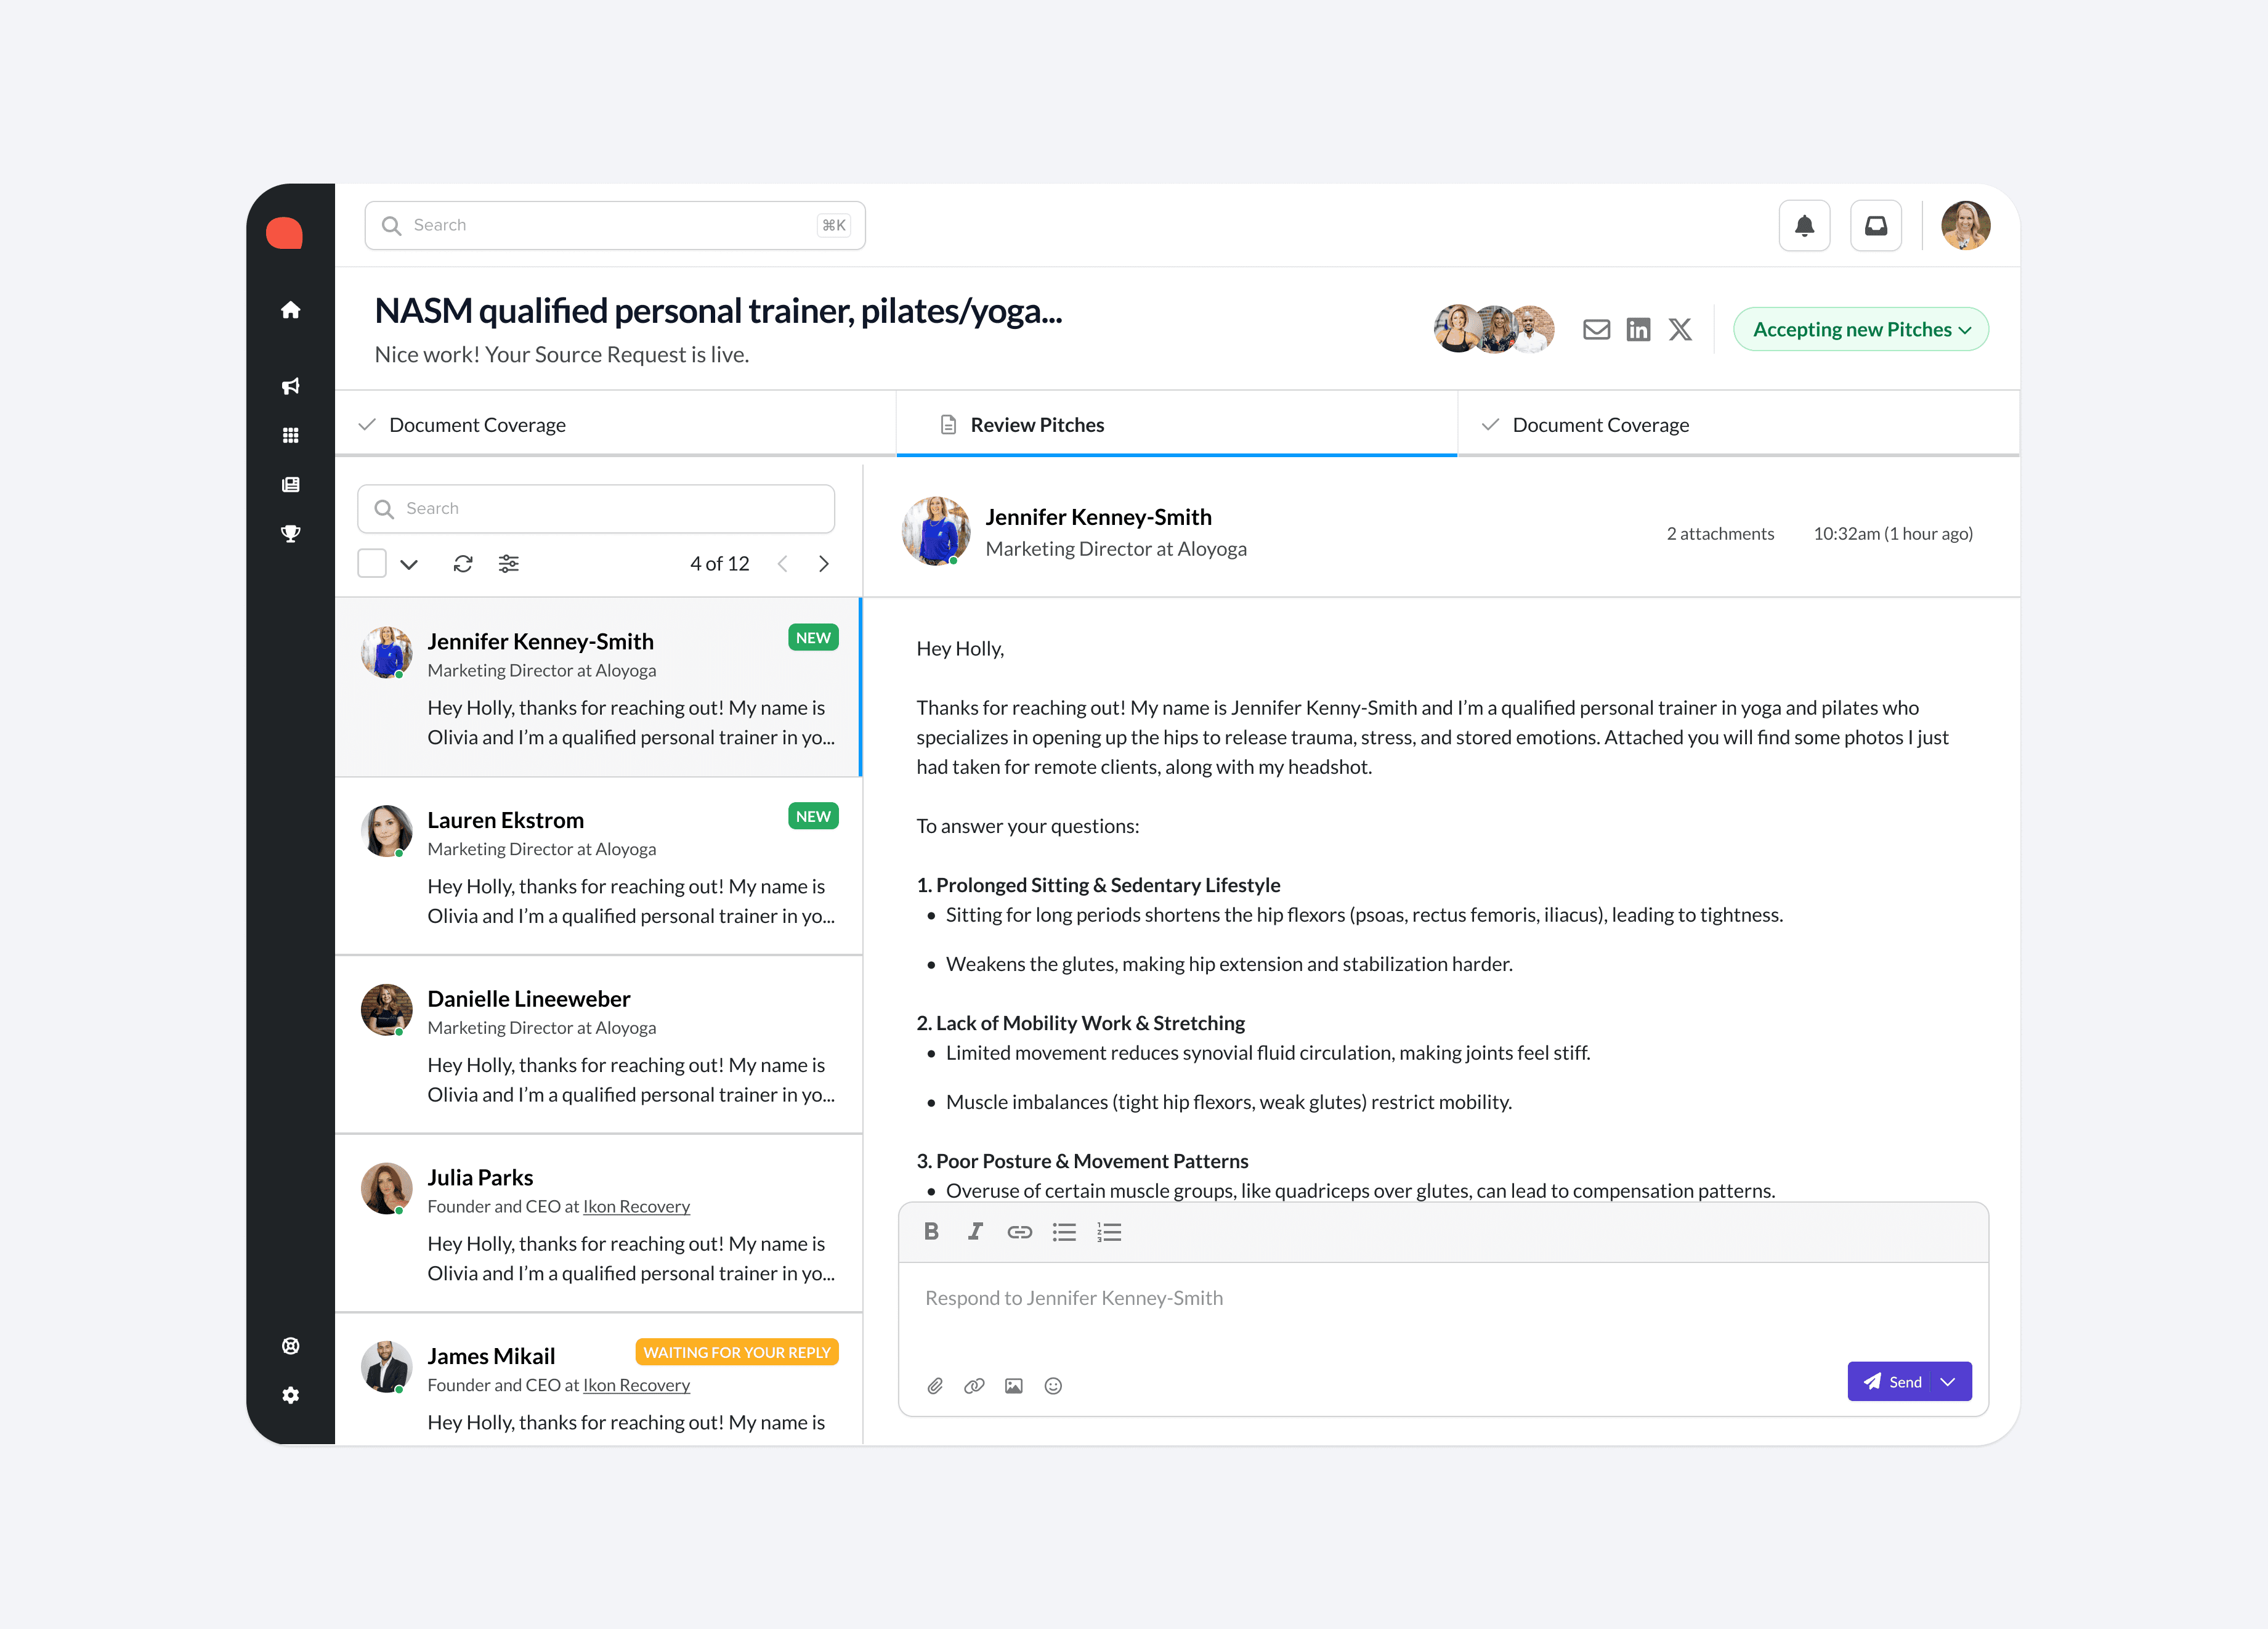Open Ikon Recovery link under Julia Parks
The image size is (2268, 1629).
(x=636, y=1207)
